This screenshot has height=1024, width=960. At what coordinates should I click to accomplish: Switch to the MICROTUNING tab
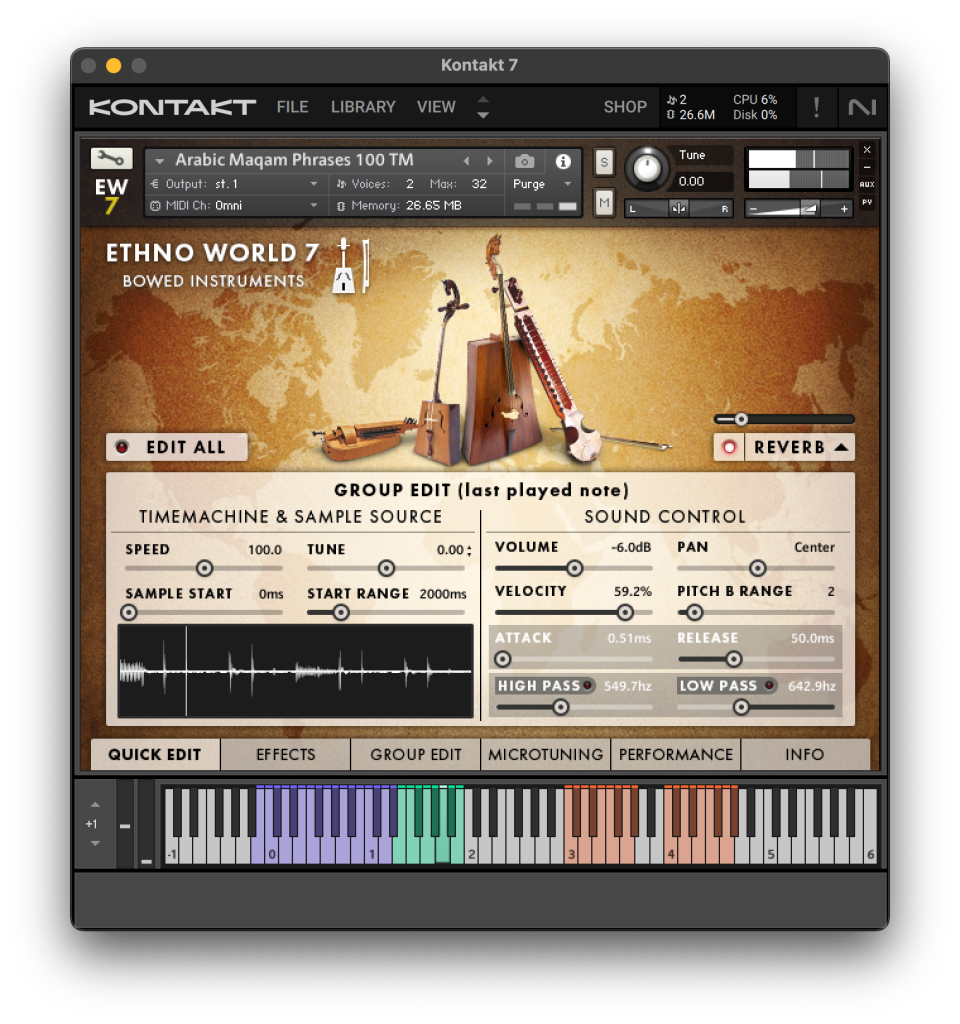point(546,755)
